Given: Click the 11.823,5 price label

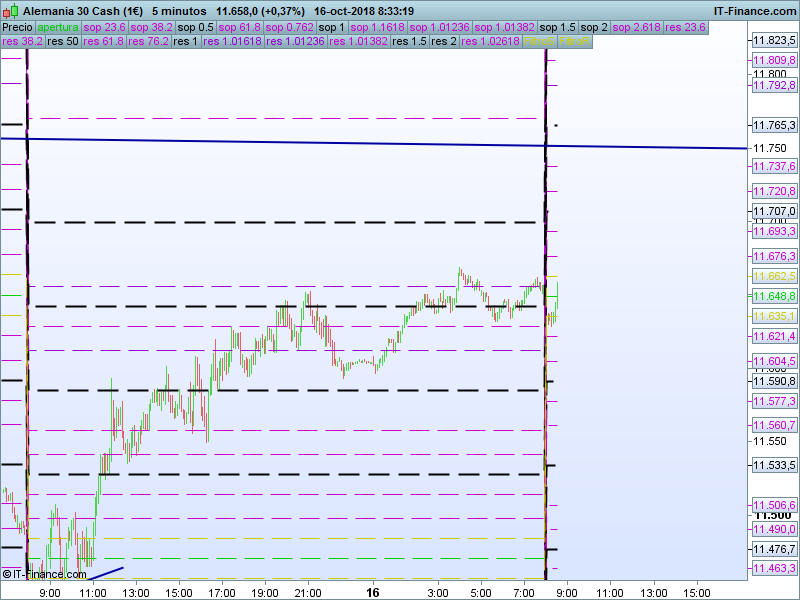Looking at the screenshot, I should tap(774, 40).
